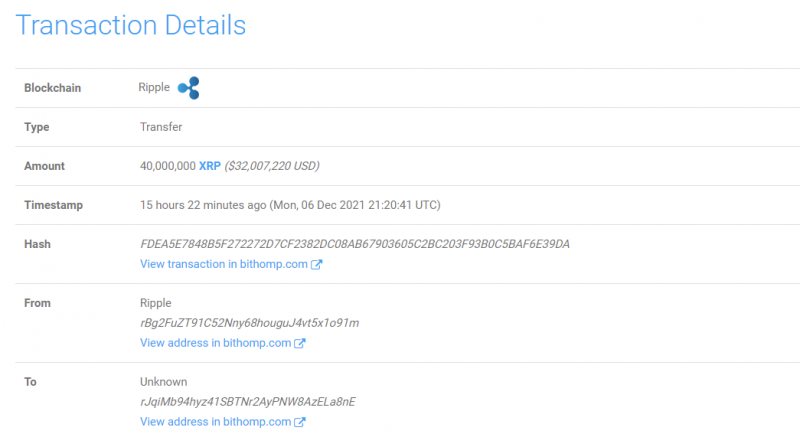This screenshot has height=447, width=800.
Task: Open View transaction in bithomp.com link
Action: pos(224,264)
